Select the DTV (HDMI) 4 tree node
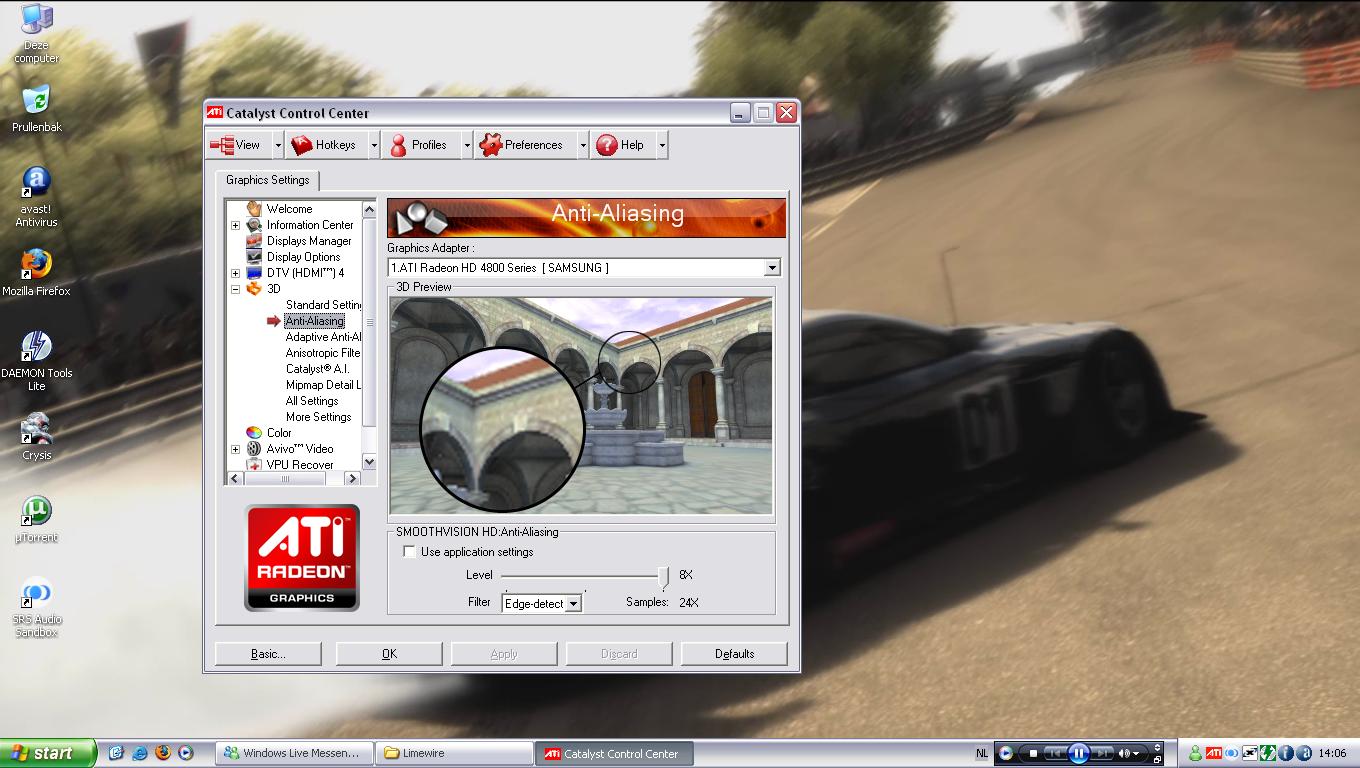This screenshot has width=1360, height=768. click(305, 273)
